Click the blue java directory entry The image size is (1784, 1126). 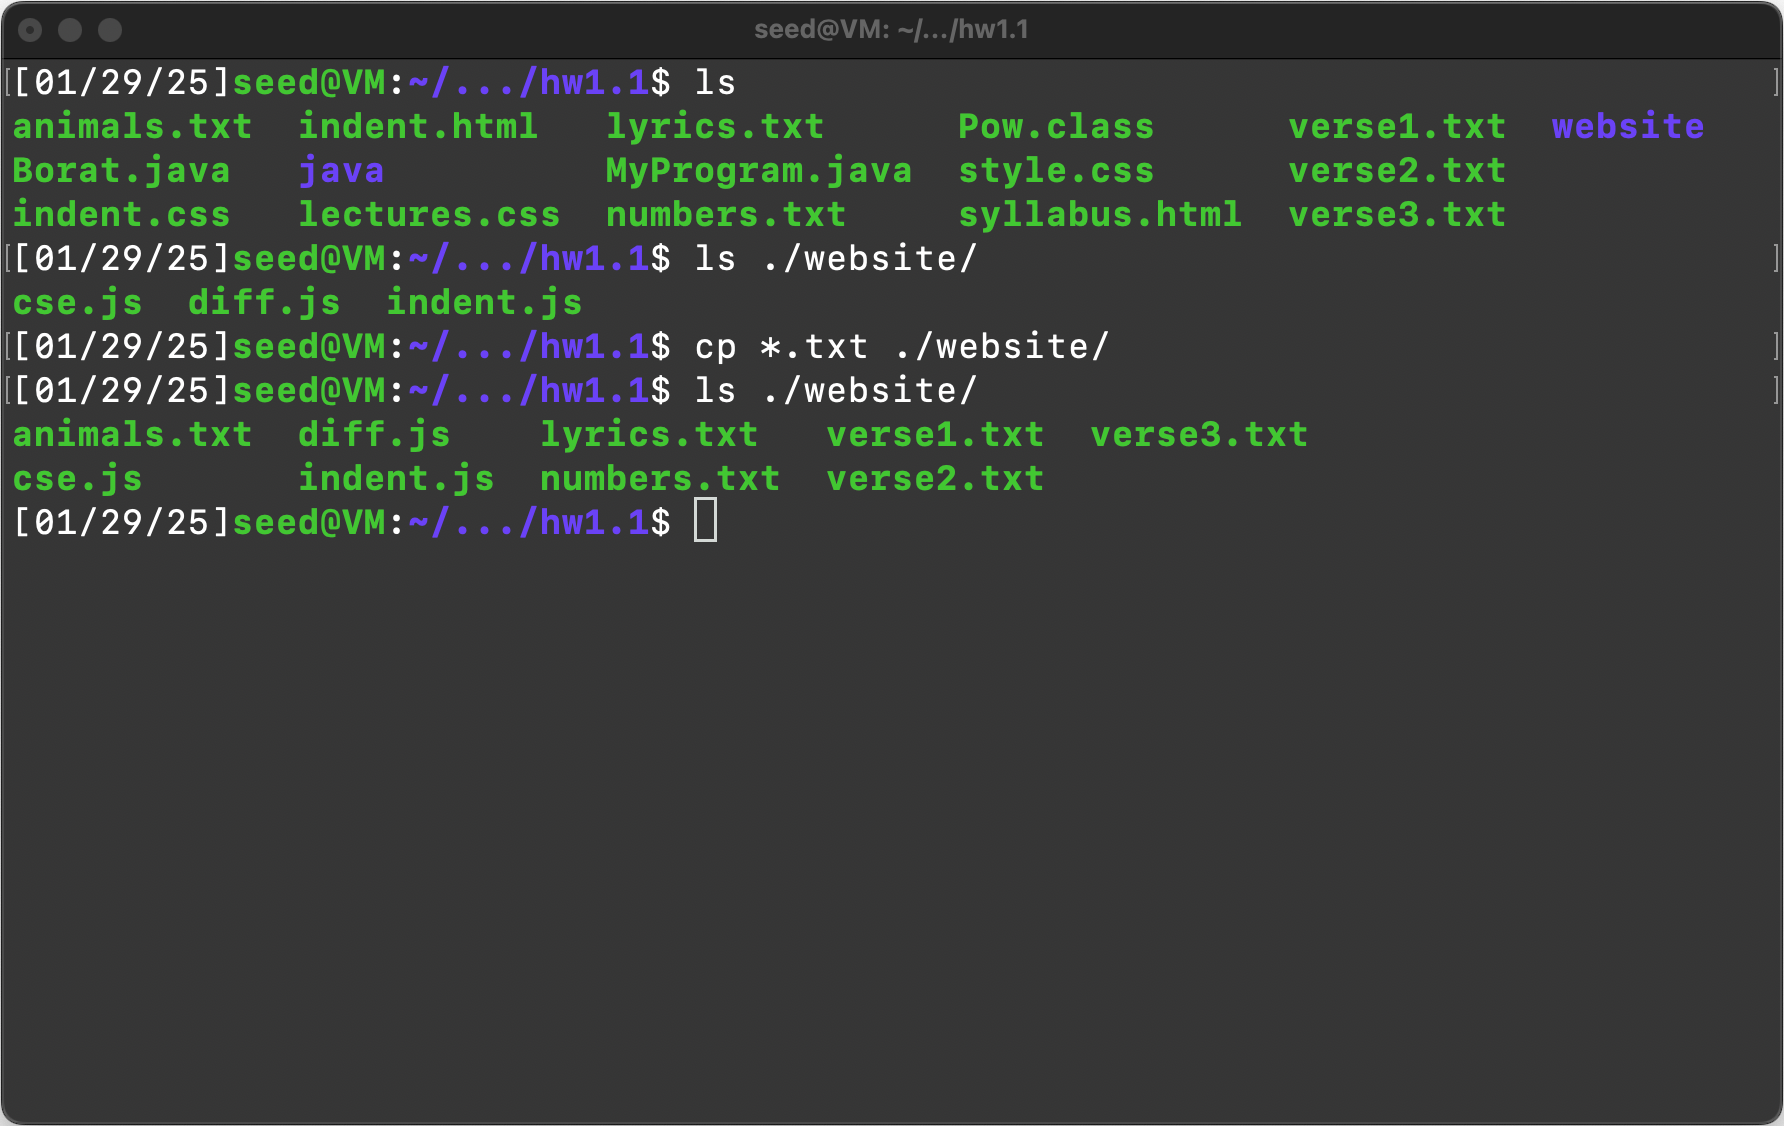[x=341, y=171]
